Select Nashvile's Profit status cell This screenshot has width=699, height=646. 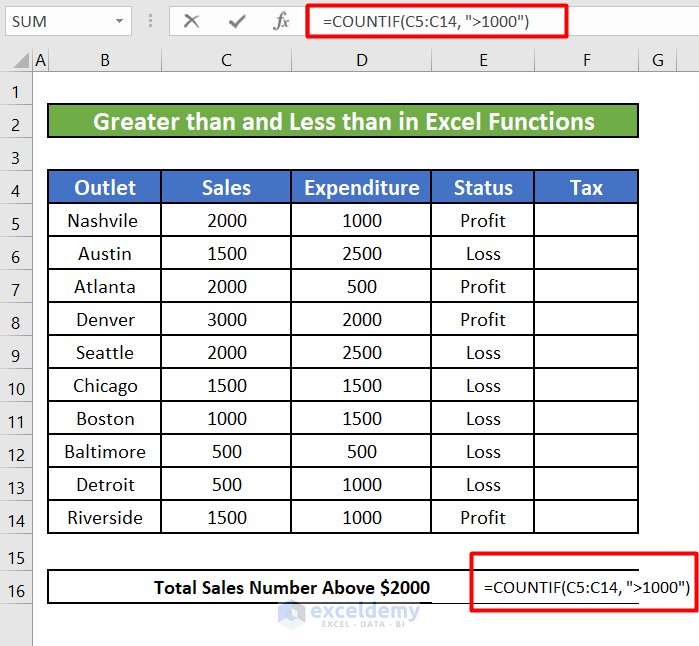click(x=483, y=220)
